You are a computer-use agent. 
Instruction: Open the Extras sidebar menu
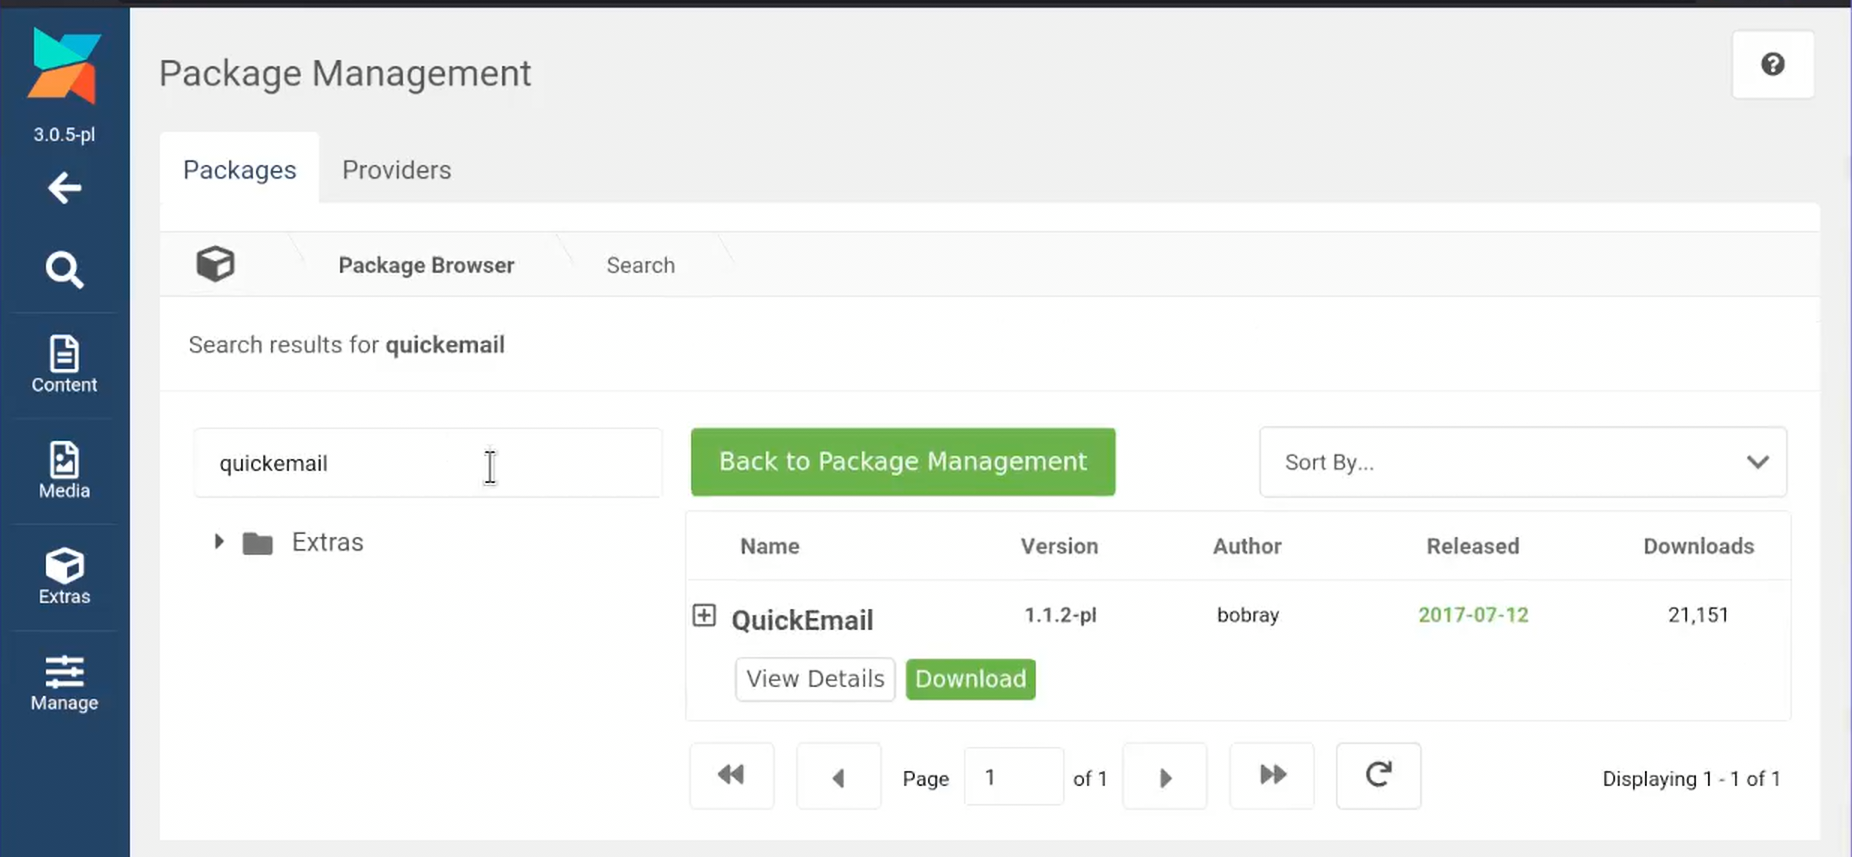click(x=64, y=576)
